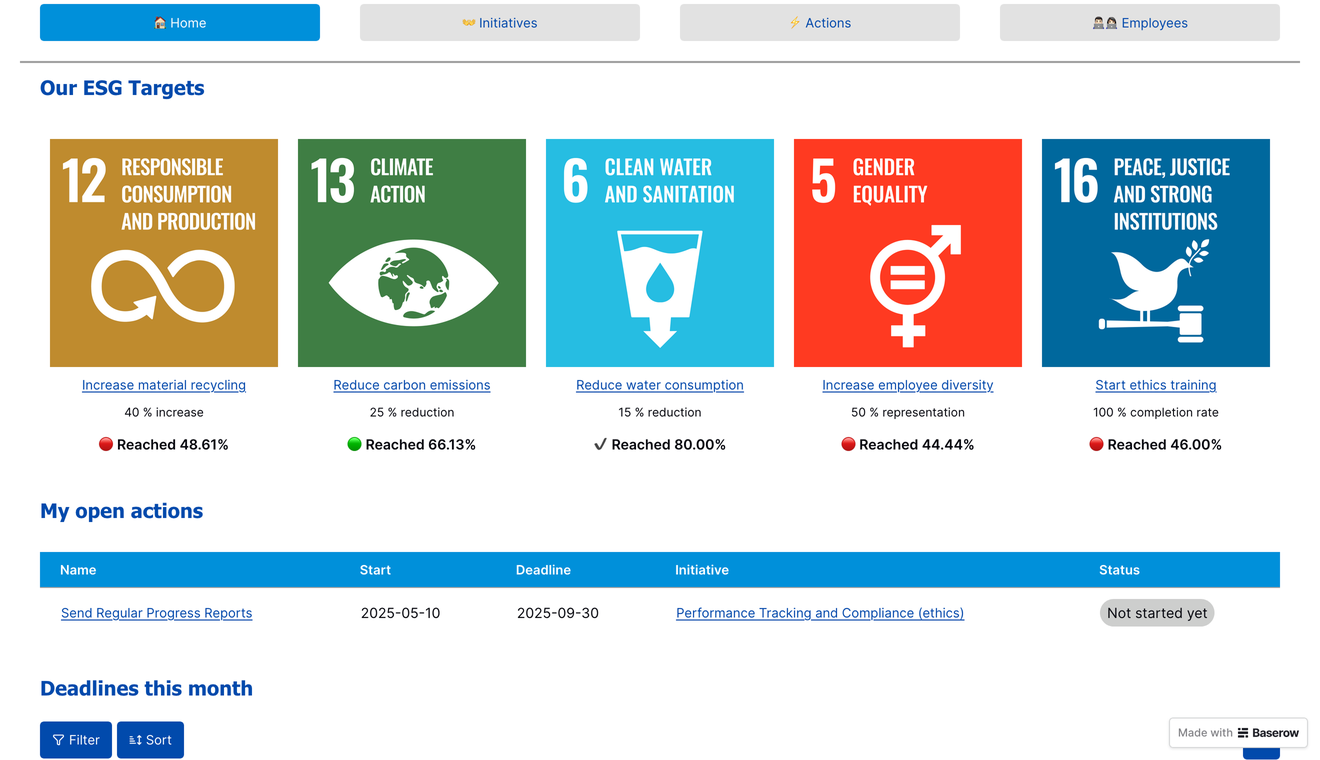Click the 'Reached 66.13%' text
The height and width of the screenshot is (760, 1320).
pyautogui.click(x=421, y=444)
